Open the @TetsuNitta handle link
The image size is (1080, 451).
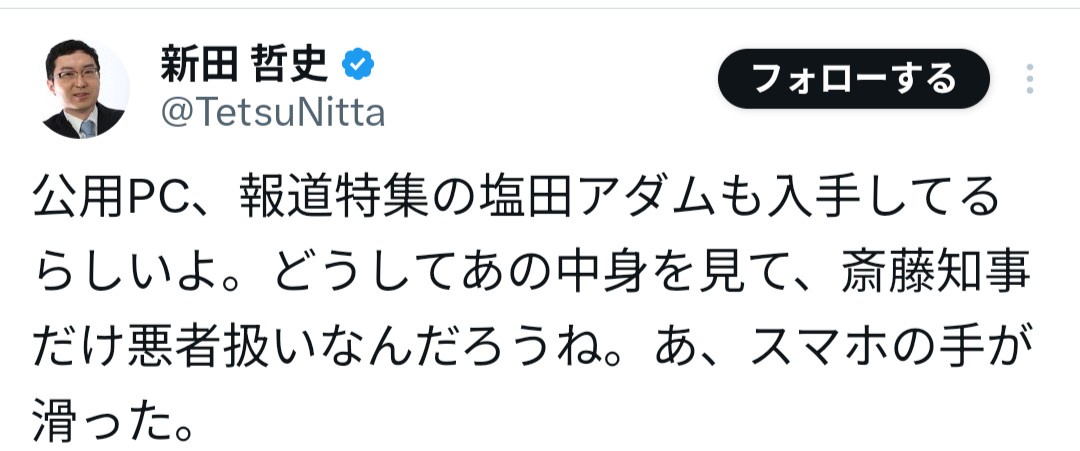(x=273, y=113)
